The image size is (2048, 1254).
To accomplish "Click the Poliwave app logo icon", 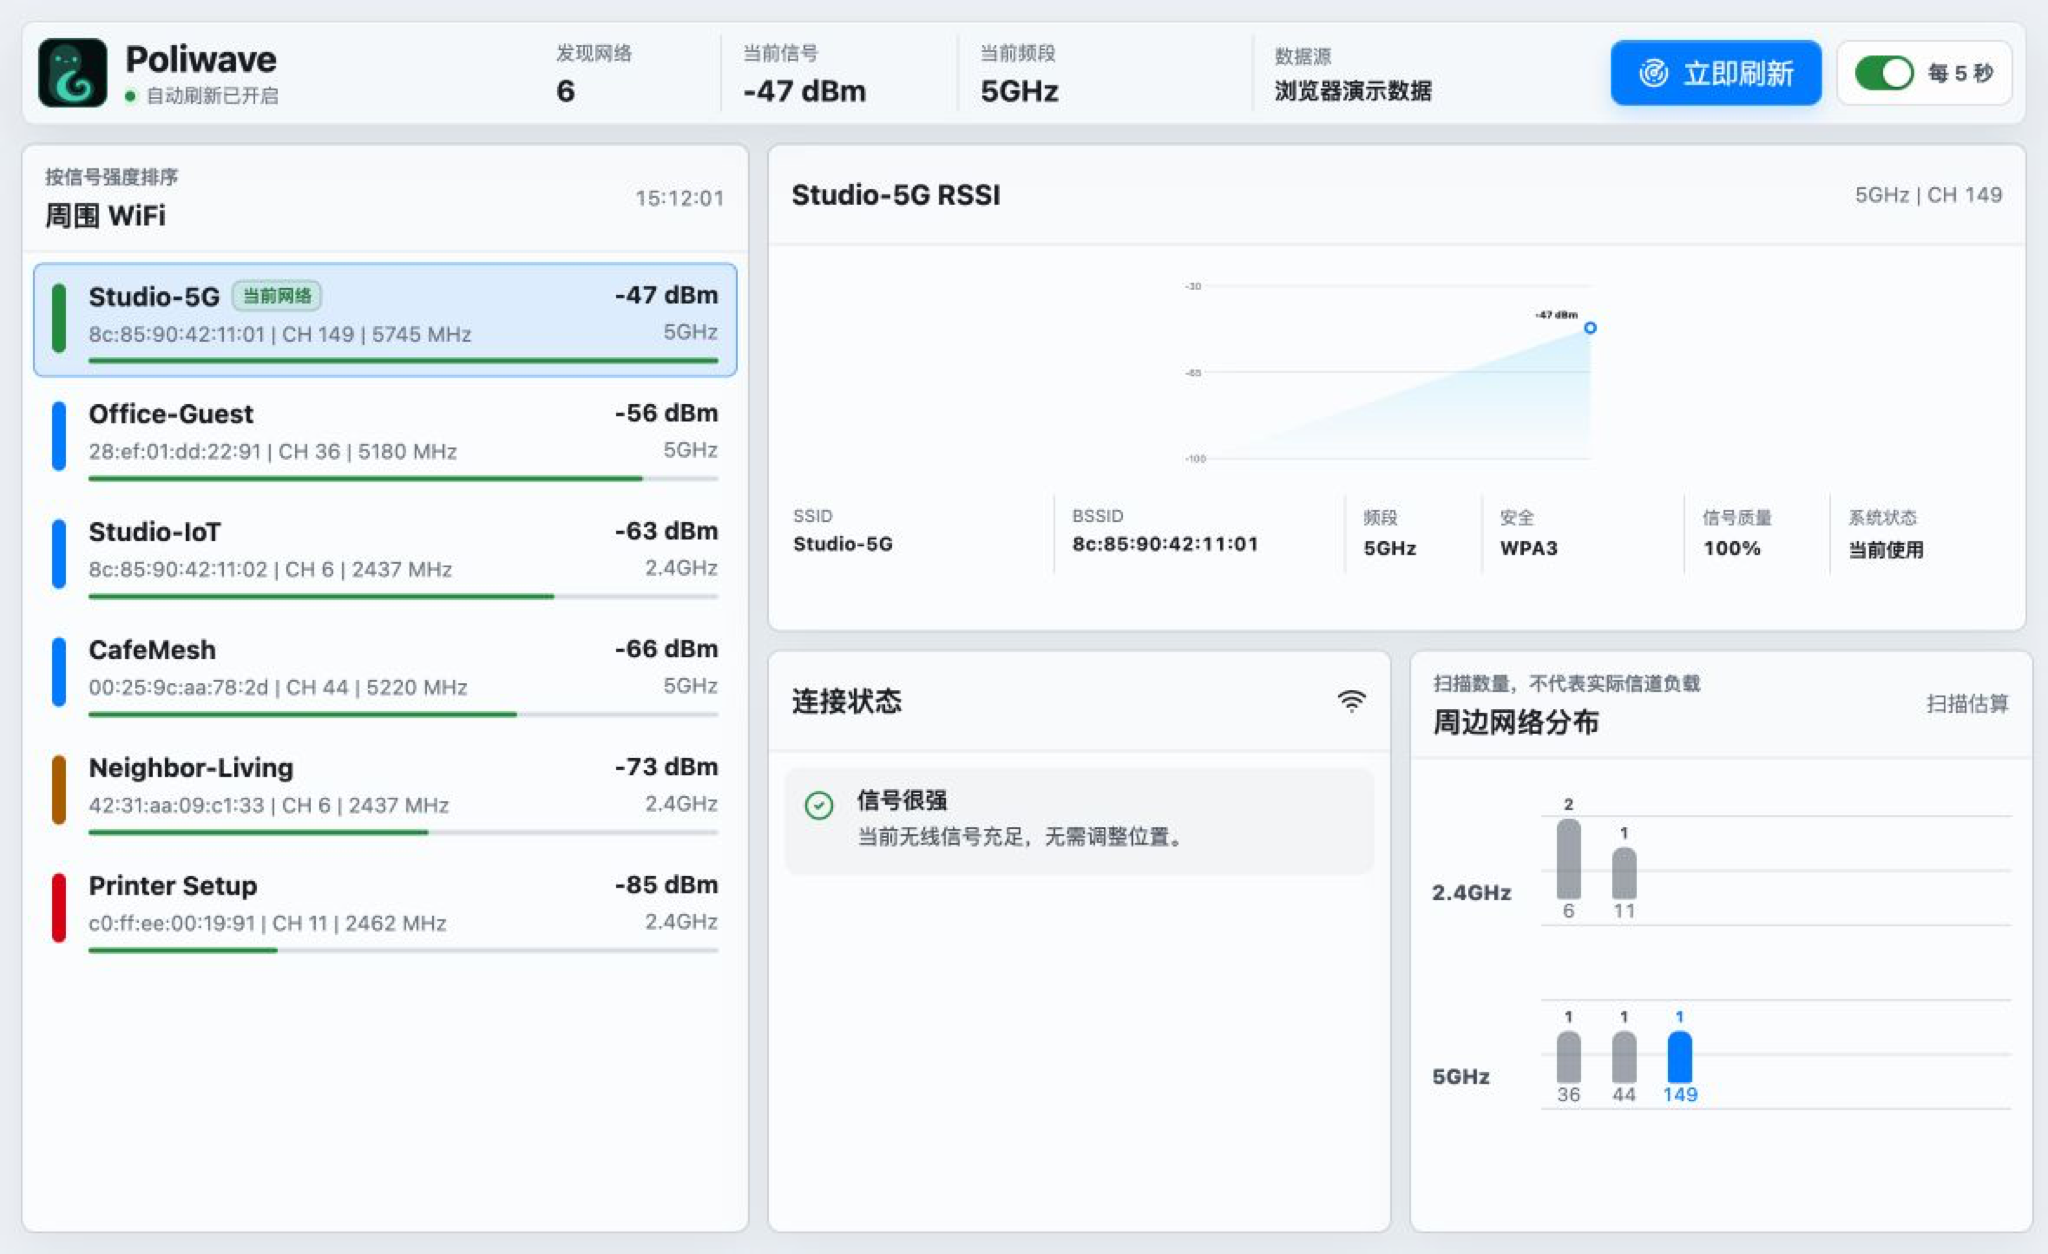I will pyautogui.click(x=72, y=73).
